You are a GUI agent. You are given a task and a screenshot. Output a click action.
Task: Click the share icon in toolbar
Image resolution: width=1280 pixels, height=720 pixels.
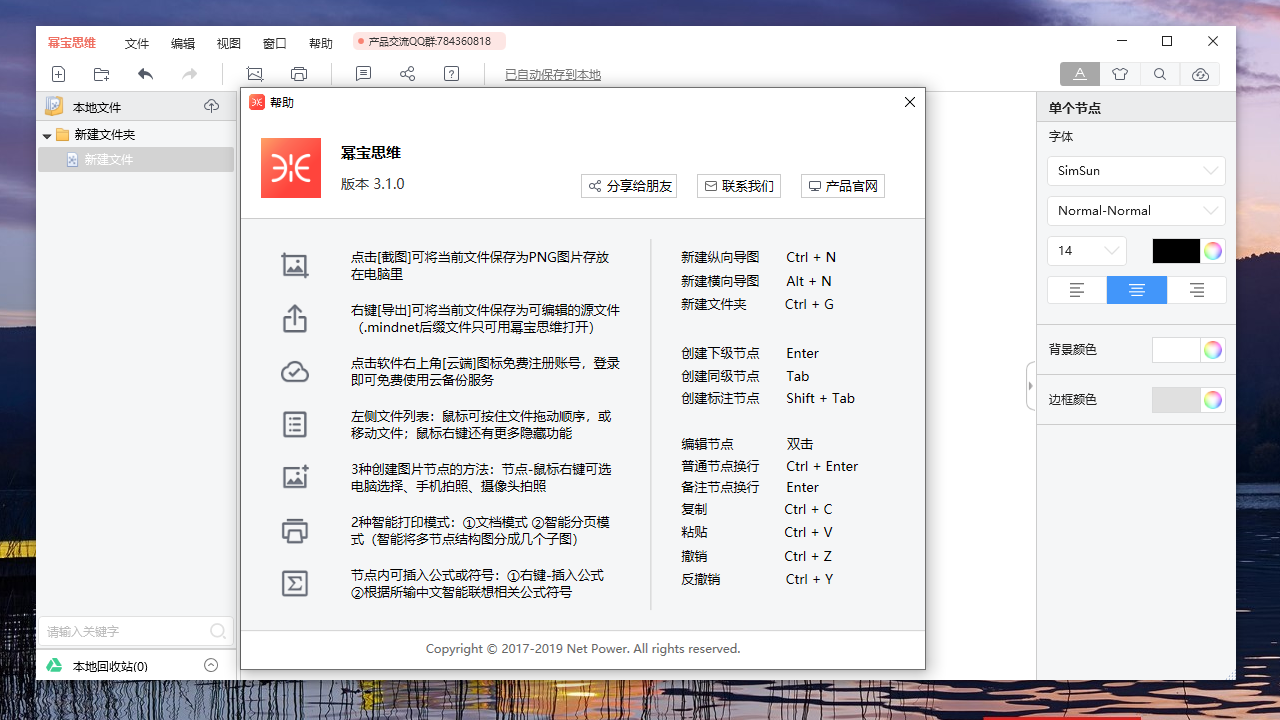pos(407,74)
